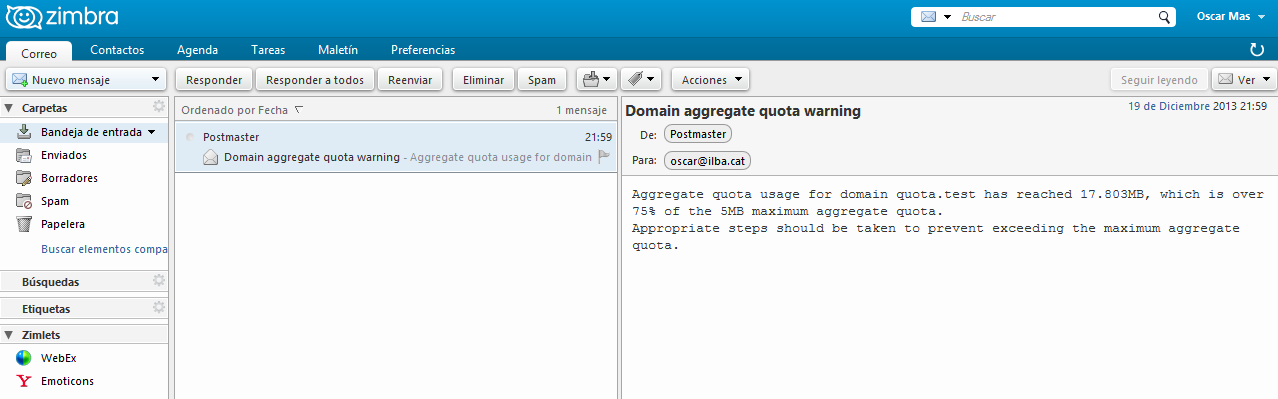Toggle read status dot of Postmaster message
Image resolution: width=1278 pixels, height=399 pixels.
coord(189,137)
